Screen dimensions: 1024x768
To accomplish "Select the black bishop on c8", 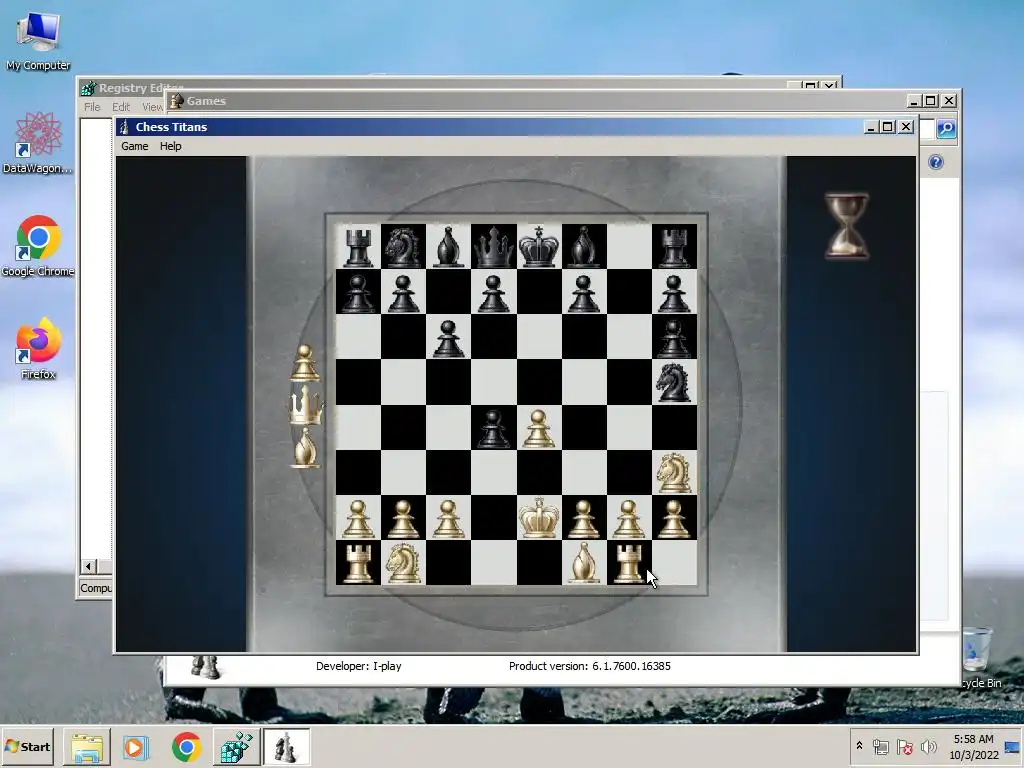I will (x=448, y=246).
